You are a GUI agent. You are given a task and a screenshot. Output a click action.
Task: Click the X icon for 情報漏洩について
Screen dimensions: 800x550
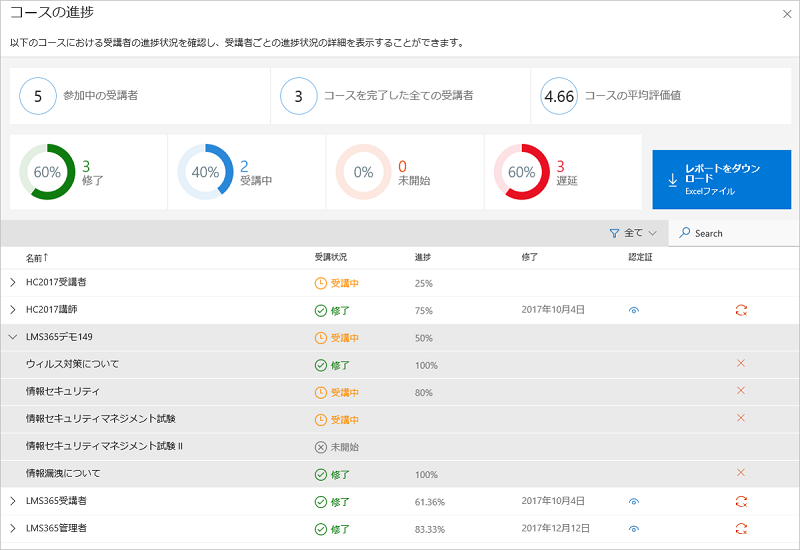click(741, 472)
